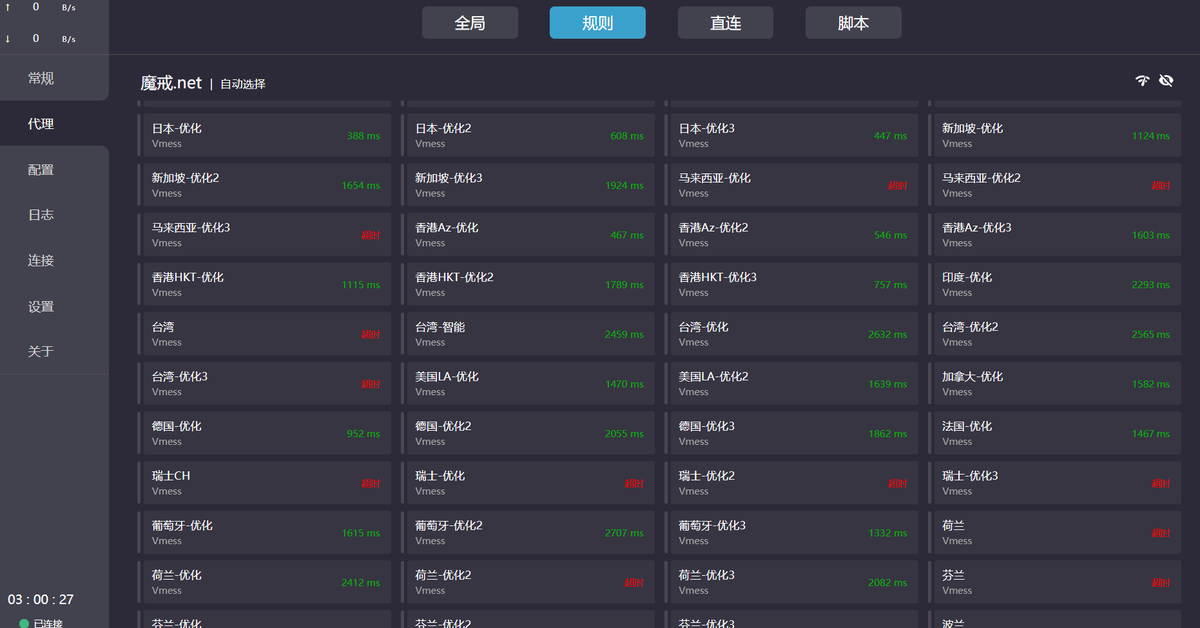This screenshot has width=1200, height=628.
Task: Select the 马来西亚-优化3 proxy node
Action: click(x=264, y=234)
